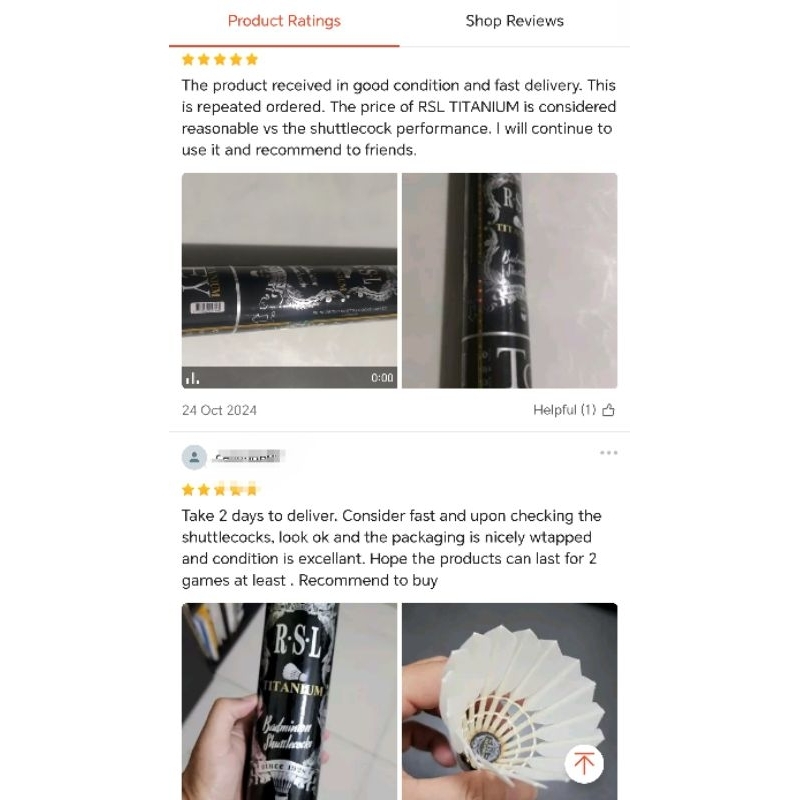Tap the blurred reviewer username

pos(247,457)
